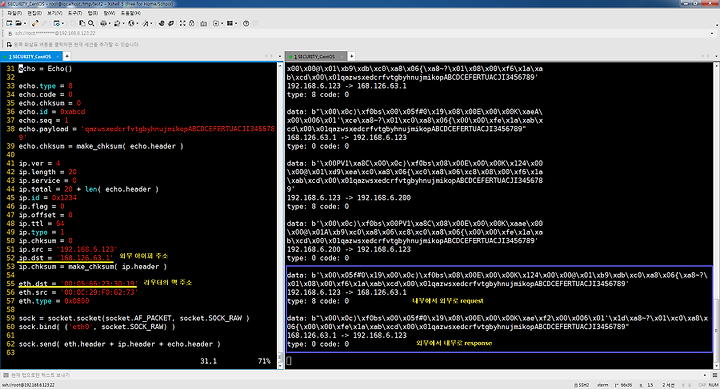Expand Open folder dropdown arrow

[25, 23]
